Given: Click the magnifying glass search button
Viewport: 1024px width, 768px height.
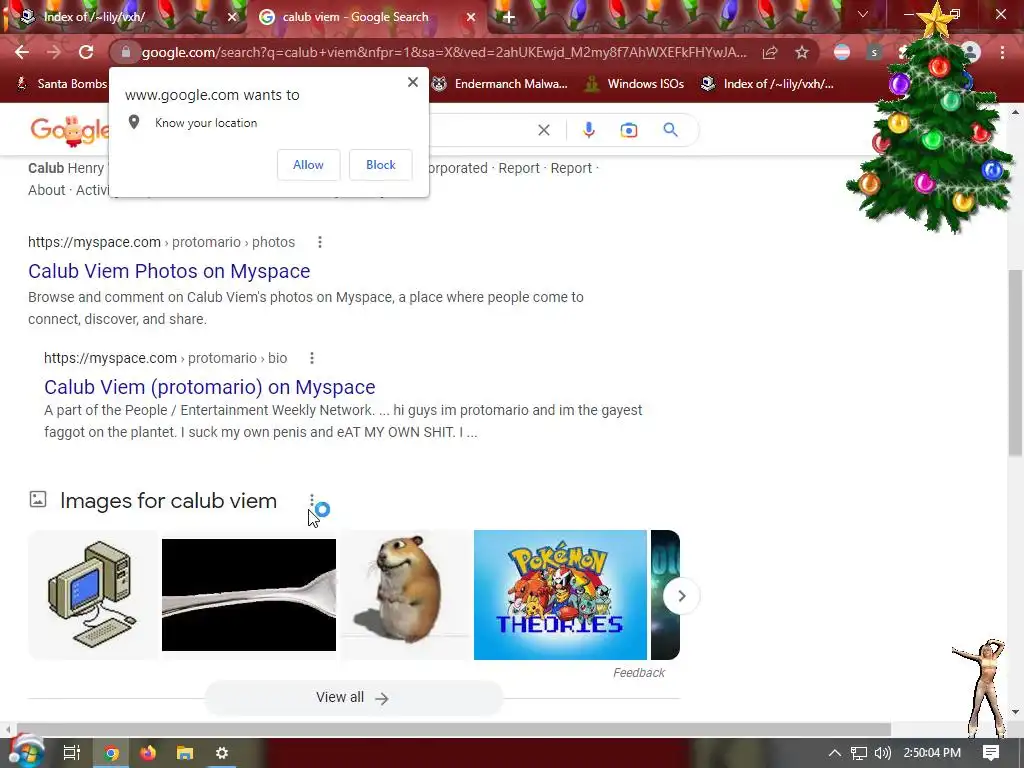Looking at the screenshot, I should tap(671, 130).
